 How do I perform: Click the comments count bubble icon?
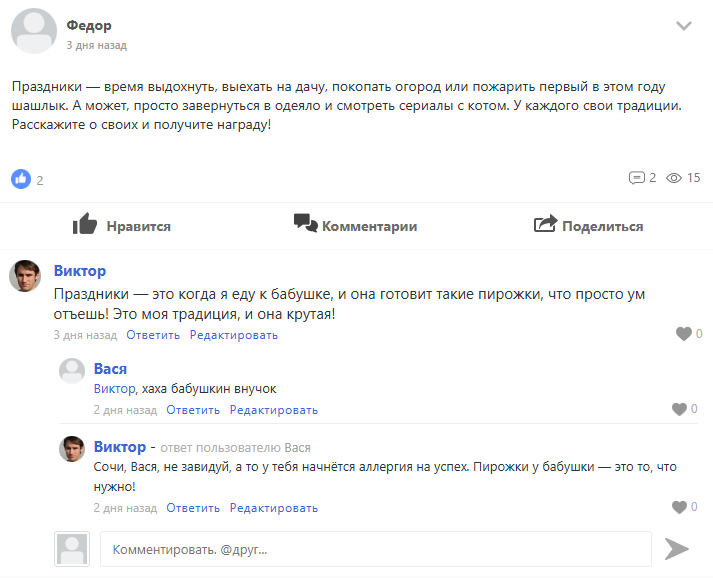click(637, 178)
